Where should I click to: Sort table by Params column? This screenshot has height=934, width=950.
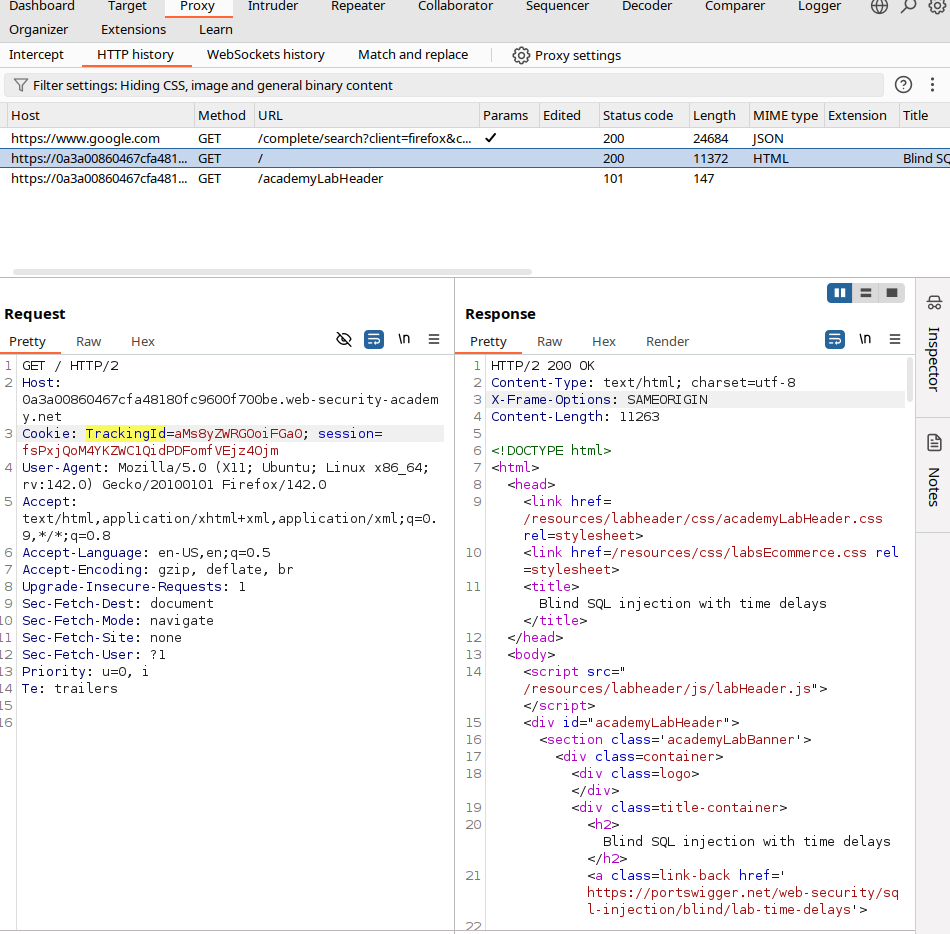509,116
